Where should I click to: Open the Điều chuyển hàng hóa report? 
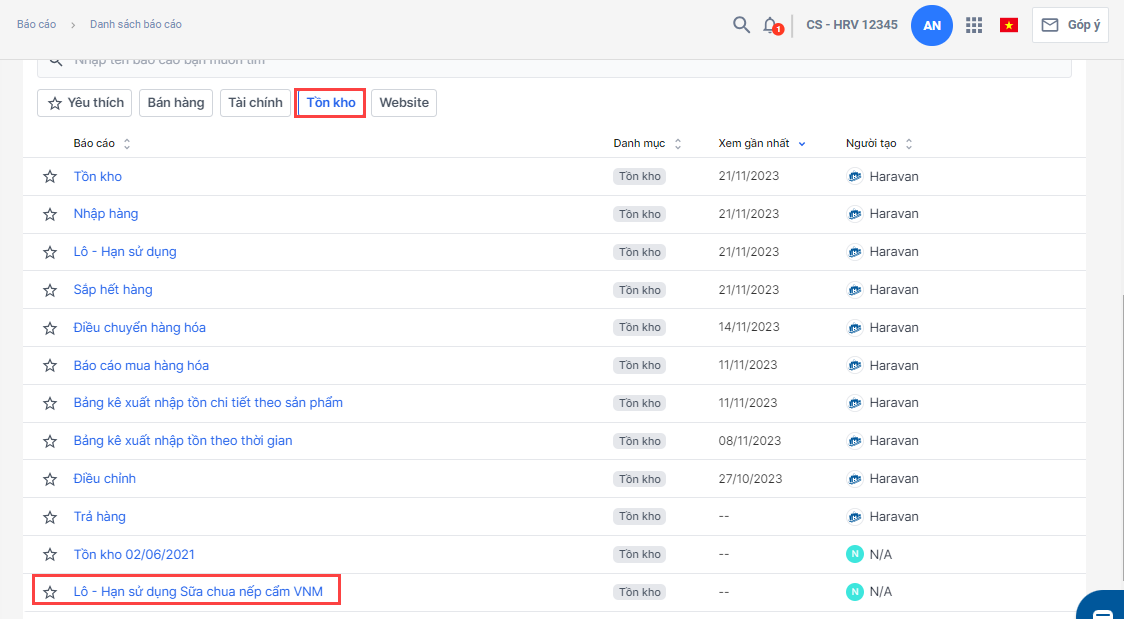pos(140,328)
